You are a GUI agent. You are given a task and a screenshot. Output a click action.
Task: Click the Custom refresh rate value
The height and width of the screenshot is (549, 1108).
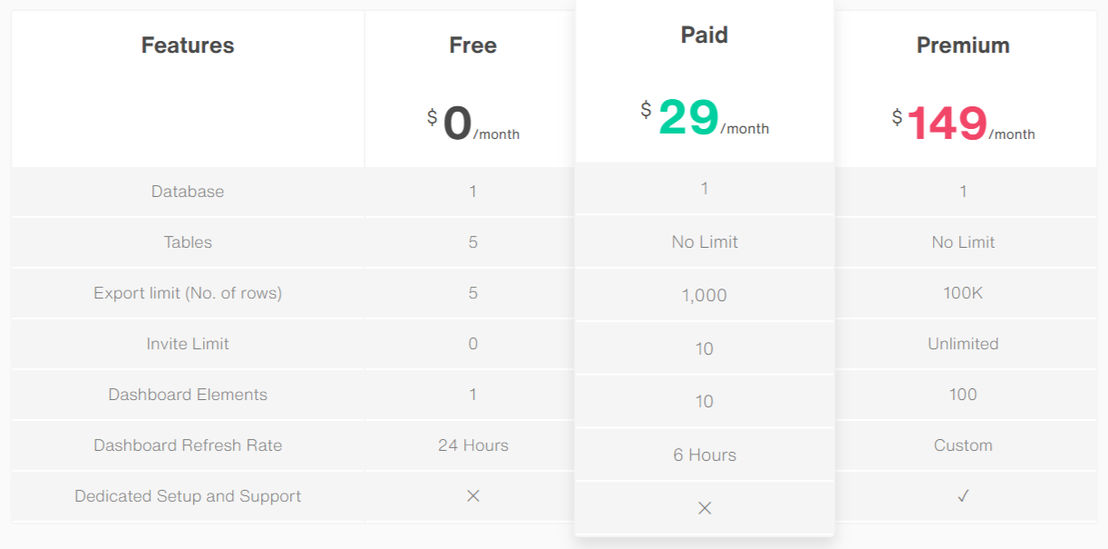click(962, 445)
